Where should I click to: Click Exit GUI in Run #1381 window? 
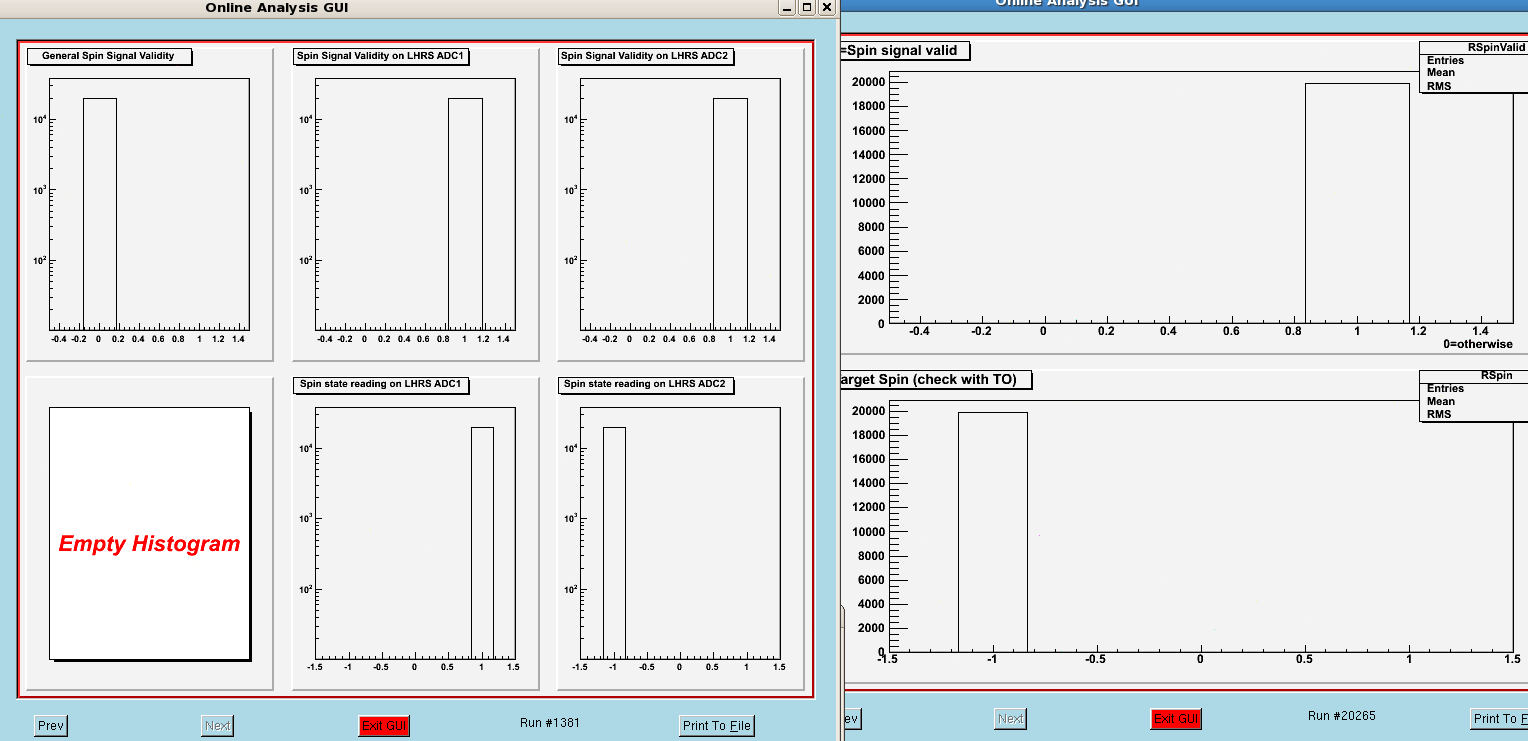click(384, 726)
